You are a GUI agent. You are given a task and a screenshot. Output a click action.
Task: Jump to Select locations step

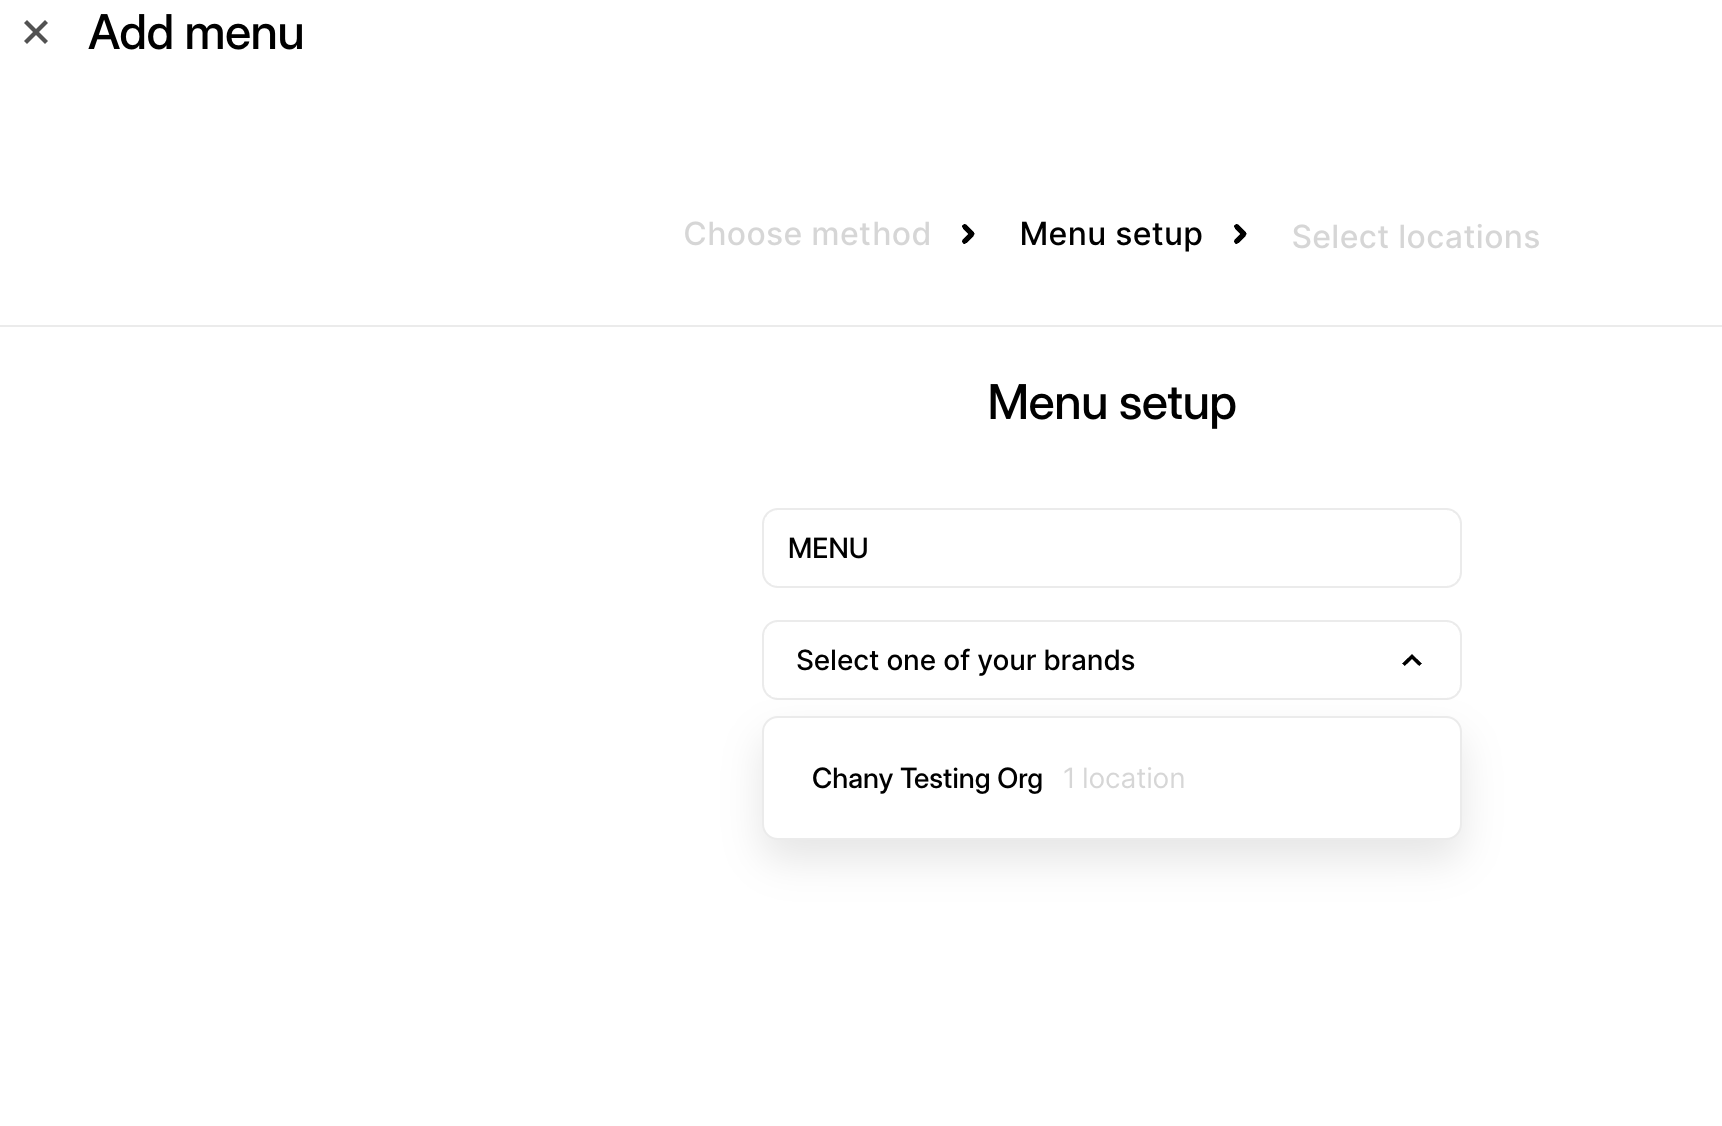point(1415,237)
